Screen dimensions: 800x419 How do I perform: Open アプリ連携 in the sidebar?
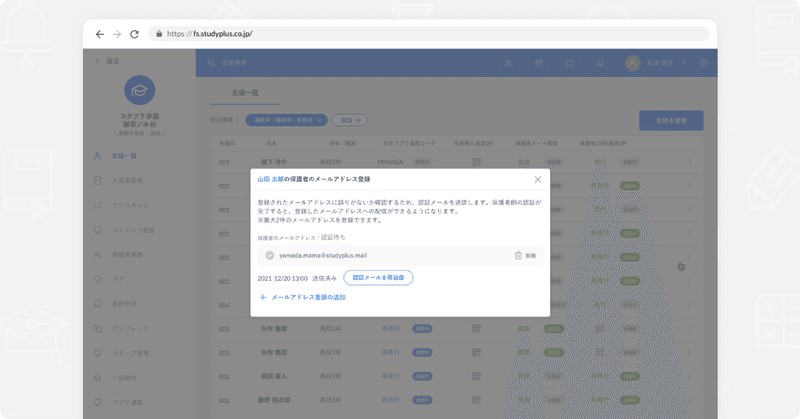127,403
